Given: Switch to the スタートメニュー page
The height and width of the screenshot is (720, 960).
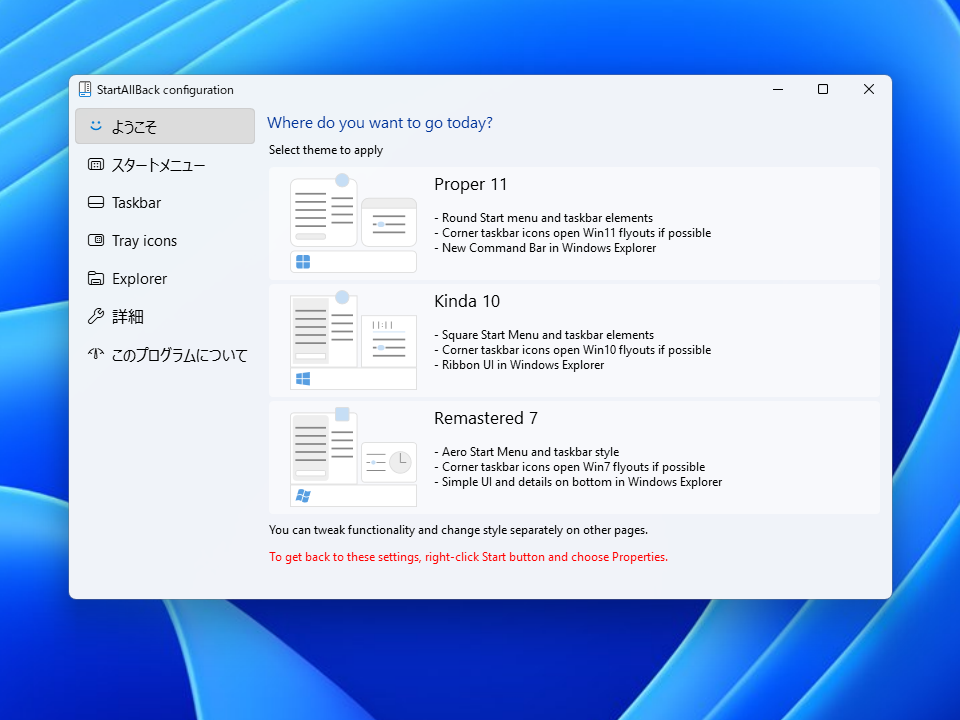Looking at the screenshot, I should click(x=165, y=164).
